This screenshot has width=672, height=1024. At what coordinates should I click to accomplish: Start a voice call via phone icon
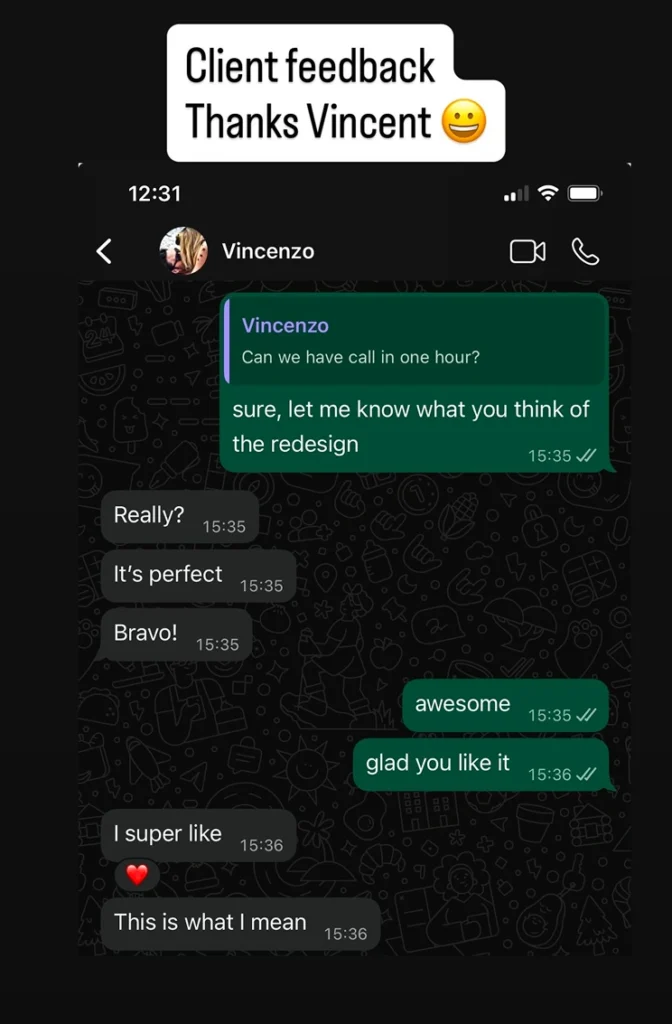pos(585,251)
